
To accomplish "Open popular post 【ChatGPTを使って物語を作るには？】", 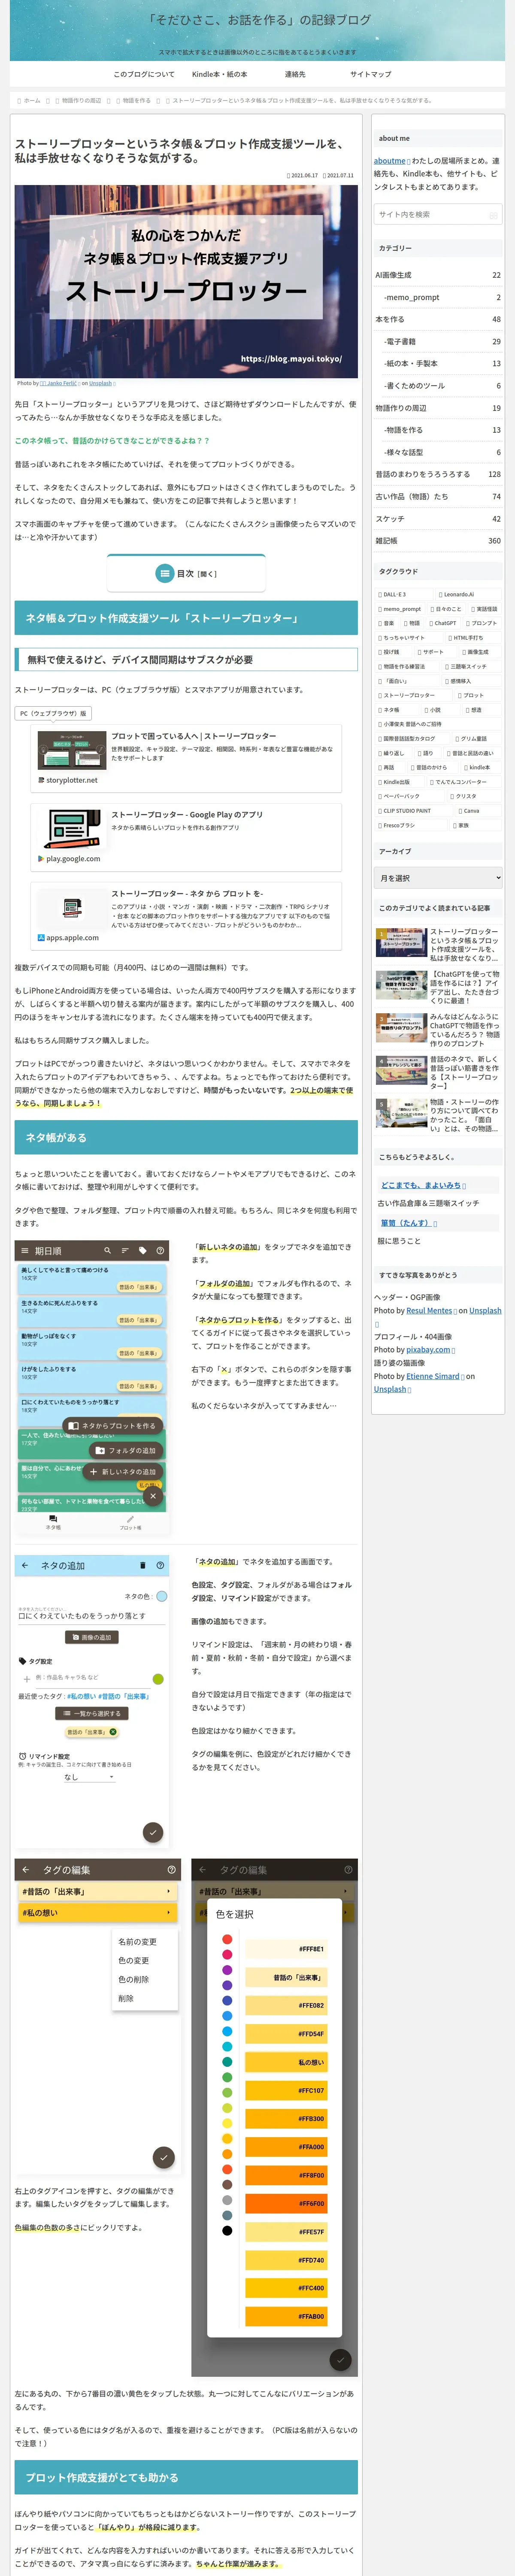I will (438, 986).
